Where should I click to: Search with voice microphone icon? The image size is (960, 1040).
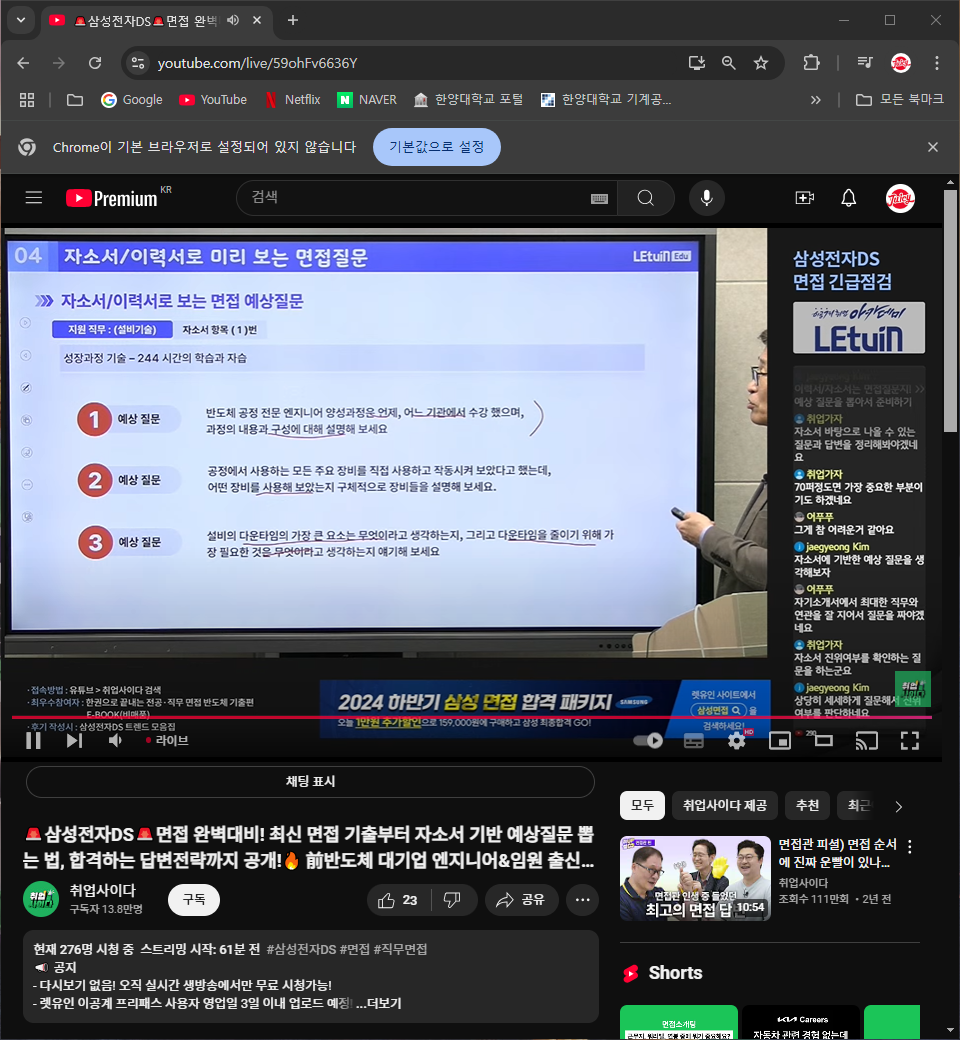707,198
